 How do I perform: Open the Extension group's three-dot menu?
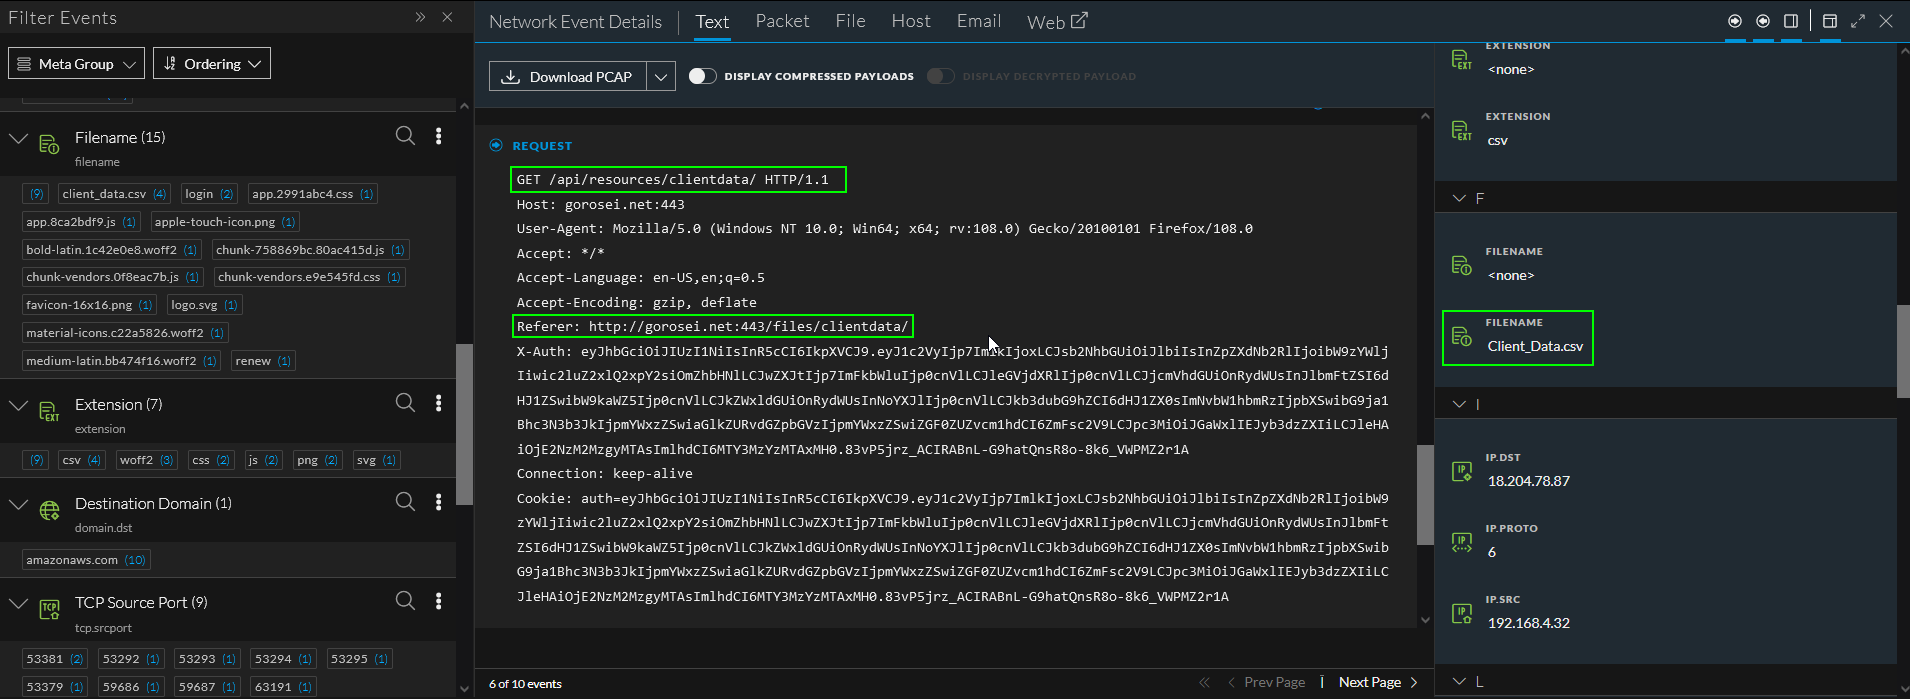[438, 403]
